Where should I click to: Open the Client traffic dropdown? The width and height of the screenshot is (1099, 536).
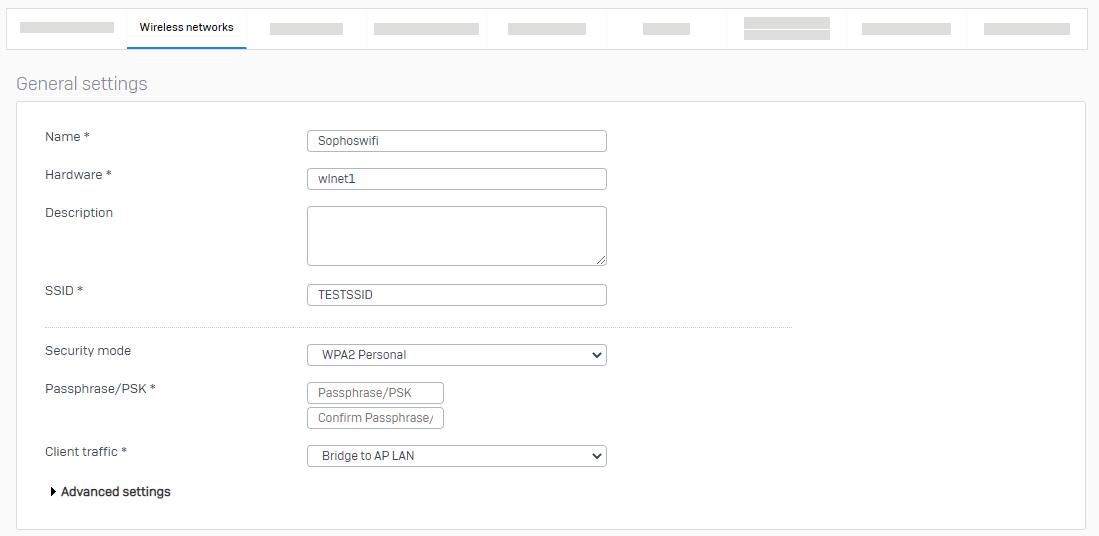coord(456,456)
